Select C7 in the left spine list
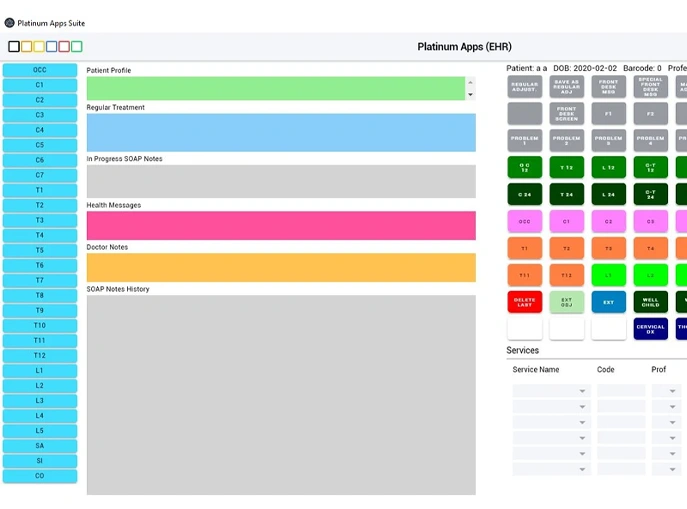Image resolution: width=687 pixels, height=509 pixels. (40, 175)
